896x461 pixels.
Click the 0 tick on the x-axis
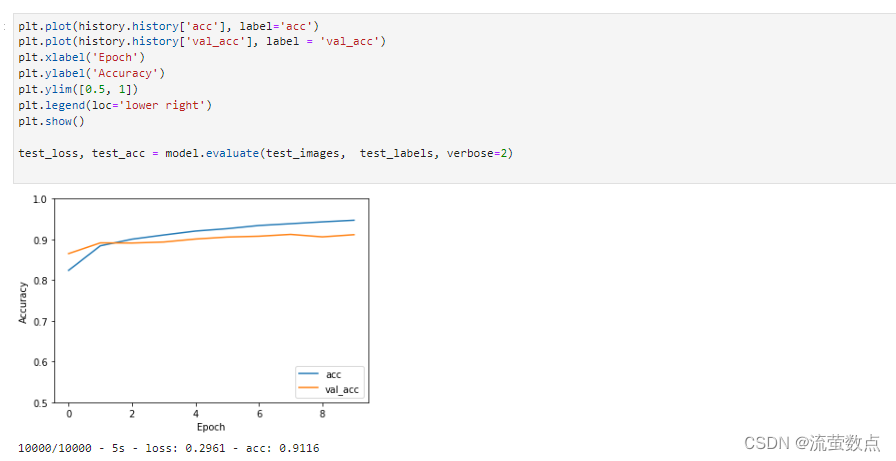tap(69, 412)
